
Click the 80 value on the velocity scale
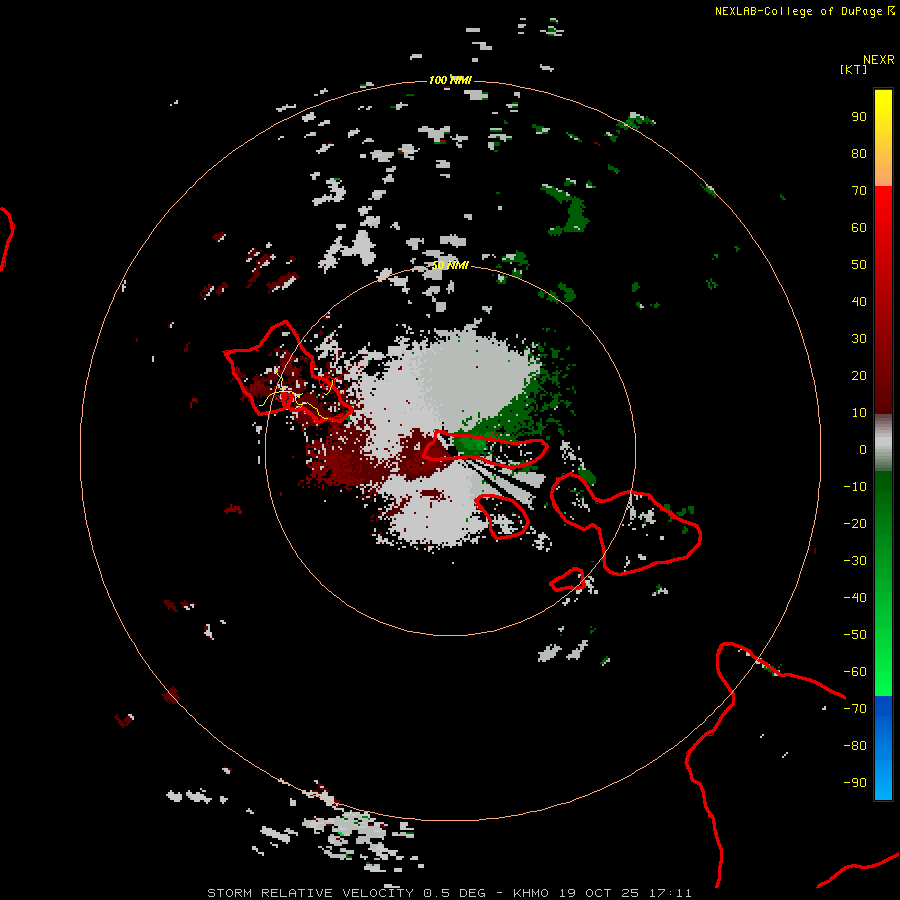[859, 154]
